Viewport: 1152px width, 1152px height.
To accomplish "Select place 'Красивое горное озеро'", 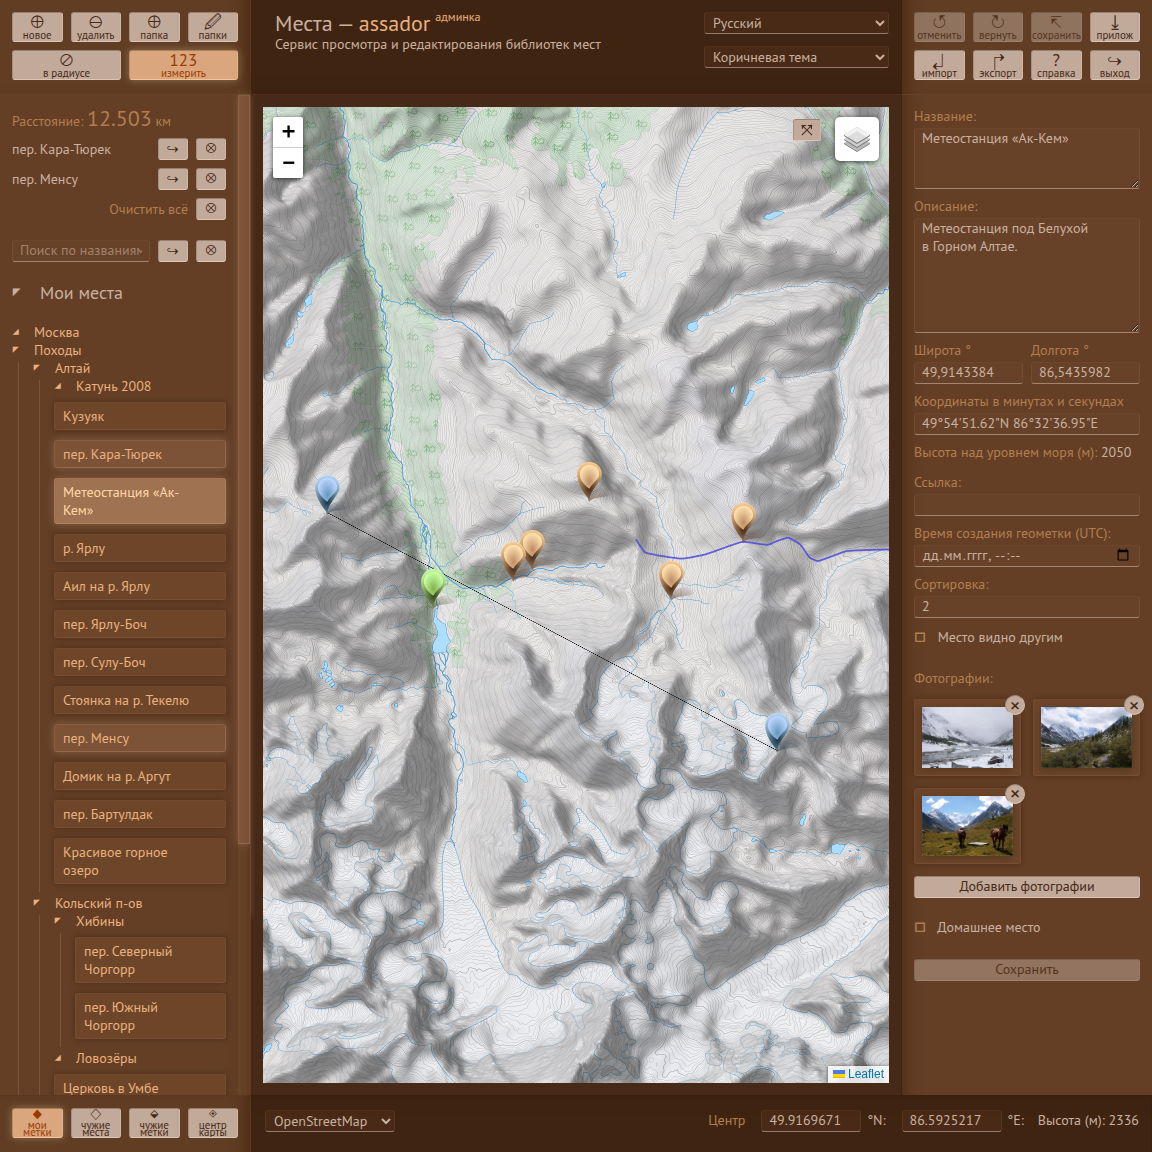I will tap(140, 861).
